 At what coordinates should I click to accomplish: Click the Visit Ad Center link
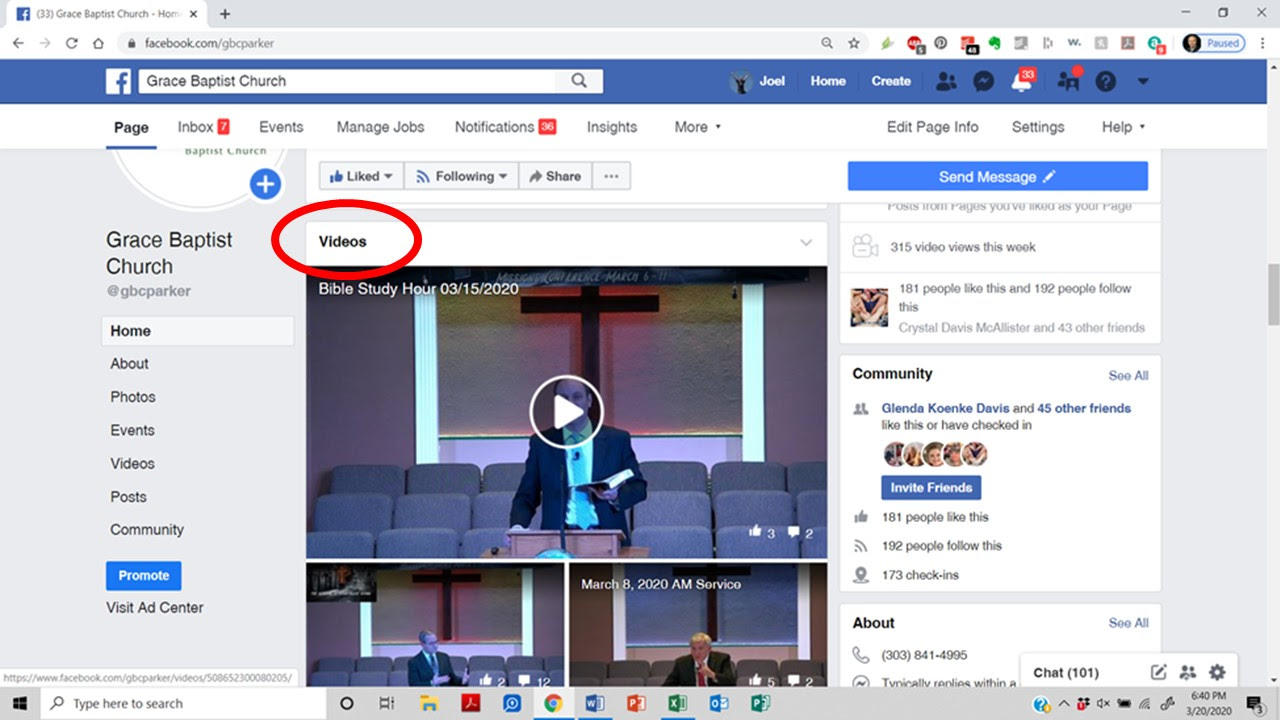pyautogui.click(x=155, y=608)
